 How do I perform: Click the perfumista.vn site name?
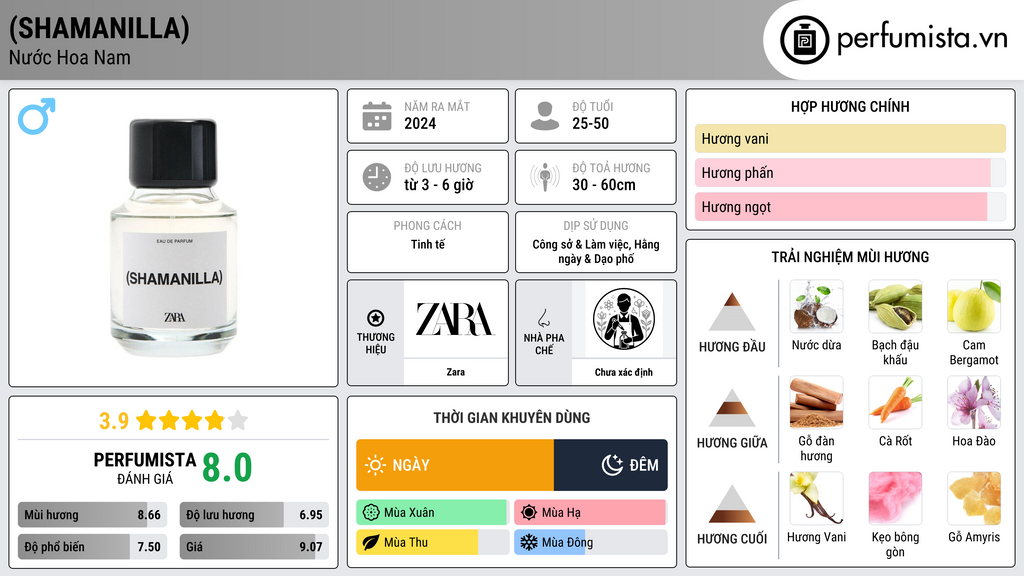coord(922,39)
